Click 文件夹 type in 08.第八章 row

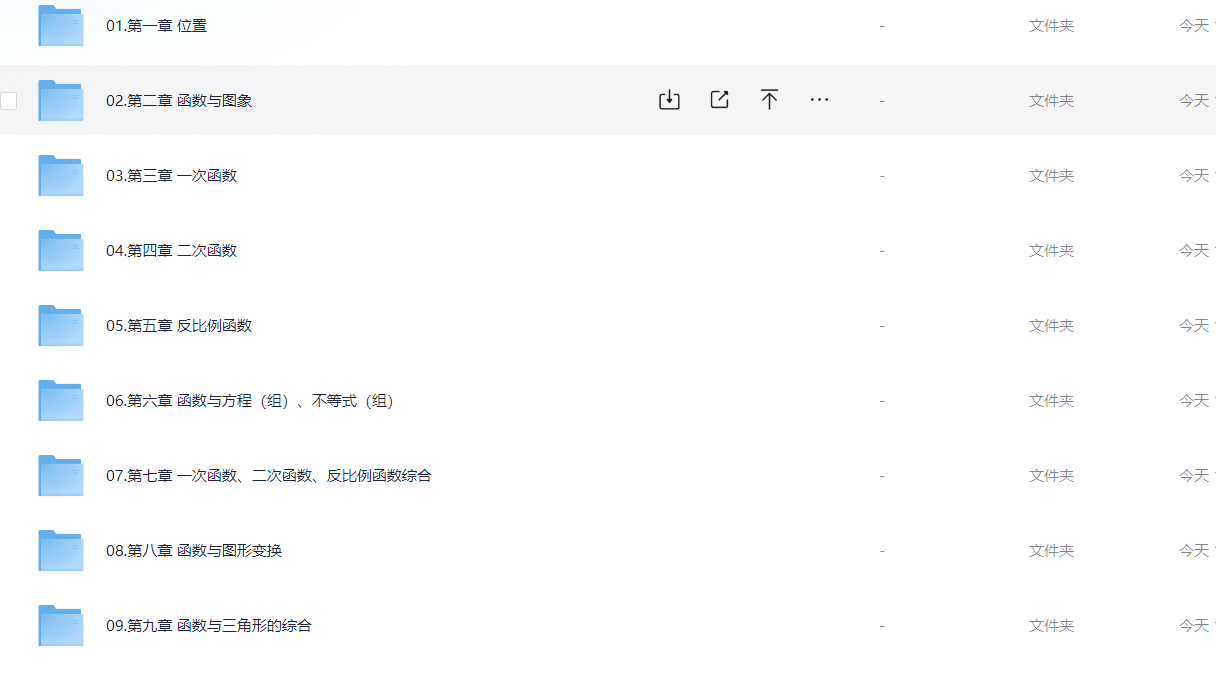point(1052,551)
